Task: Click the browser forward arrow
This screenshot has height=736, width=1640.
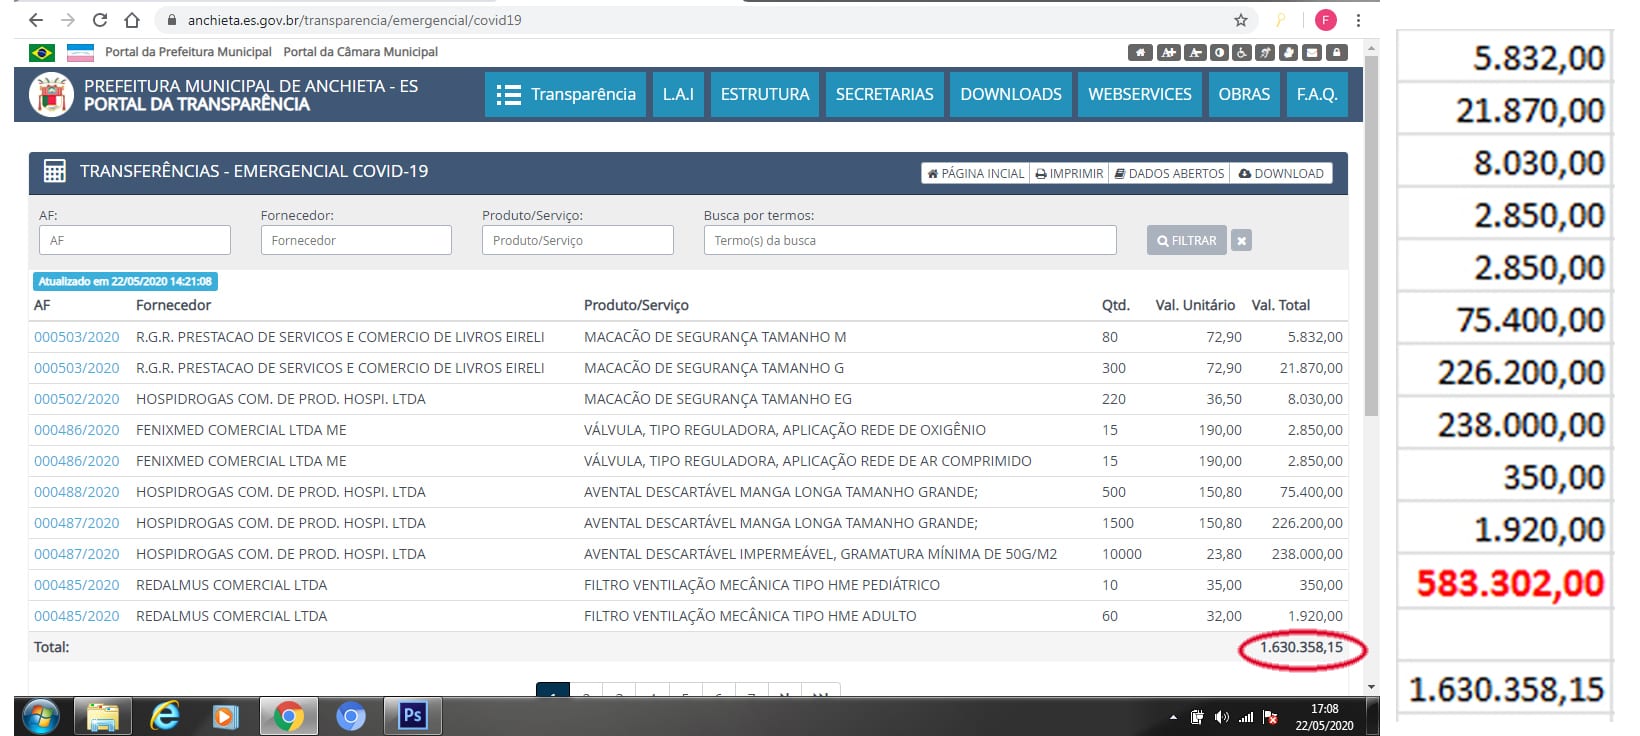Action: 68,20
